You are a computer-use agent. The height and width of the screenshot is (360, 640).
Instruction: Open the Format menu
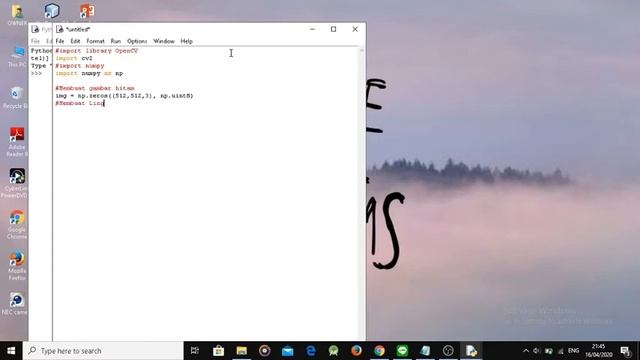click(96, 41)
